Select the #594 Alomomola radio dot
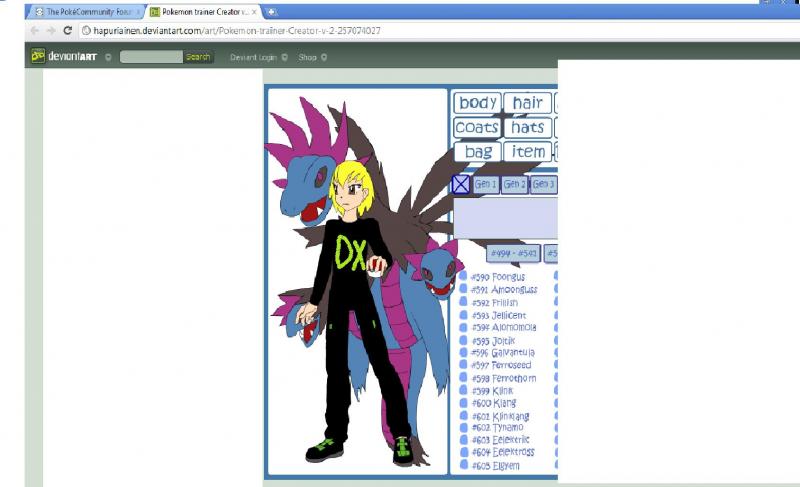The width and height of the screenshot is (800, 487). point(463,327)
